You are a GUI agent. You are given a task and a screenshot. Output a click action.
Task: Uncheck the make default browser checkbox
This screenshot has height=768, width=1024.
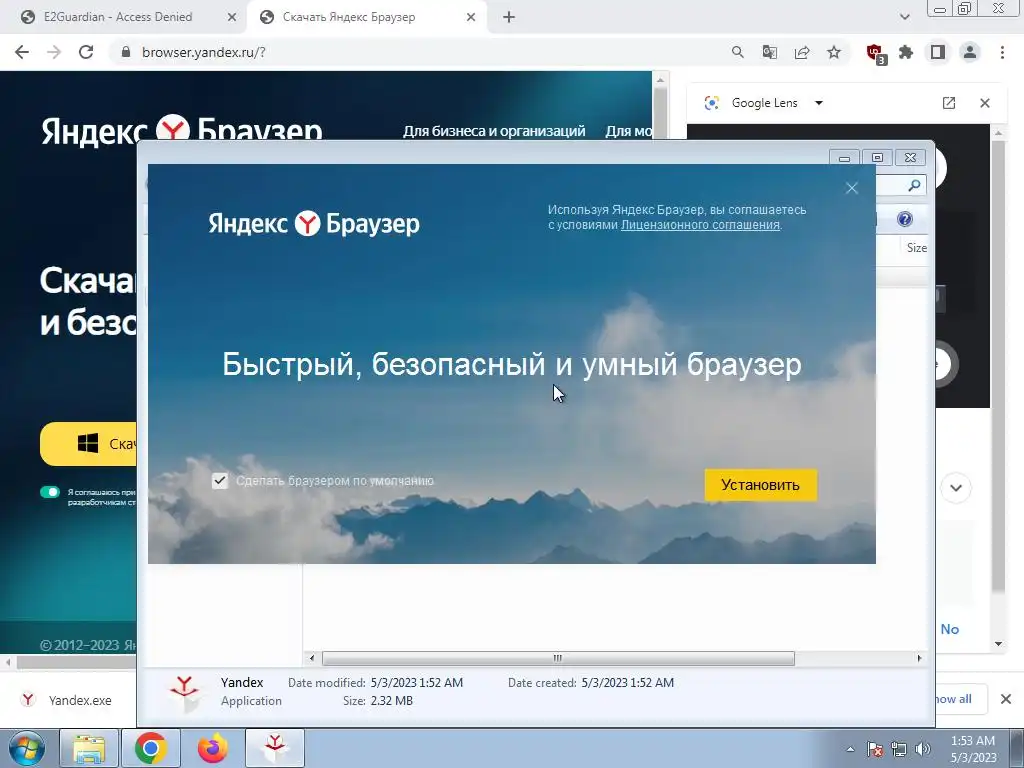[220, 481]
